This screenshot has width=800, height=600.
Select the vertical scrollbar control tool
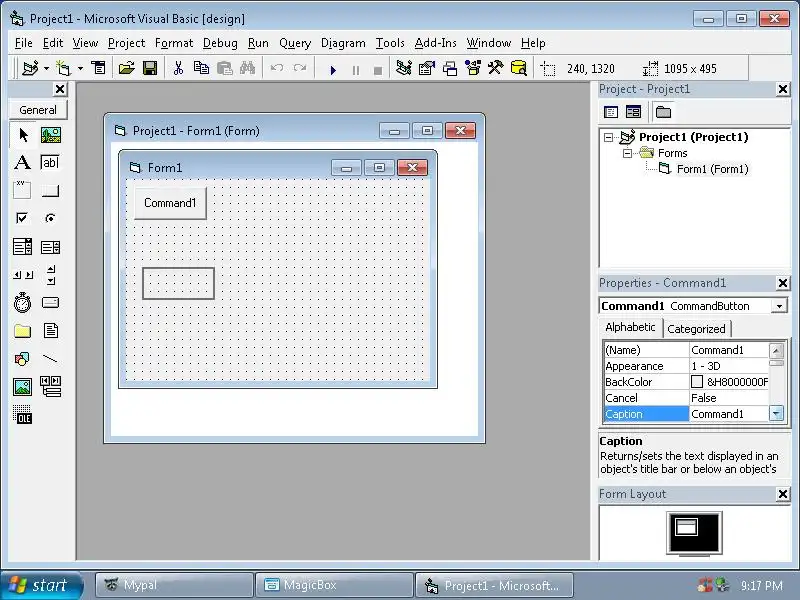pos(51,275)
